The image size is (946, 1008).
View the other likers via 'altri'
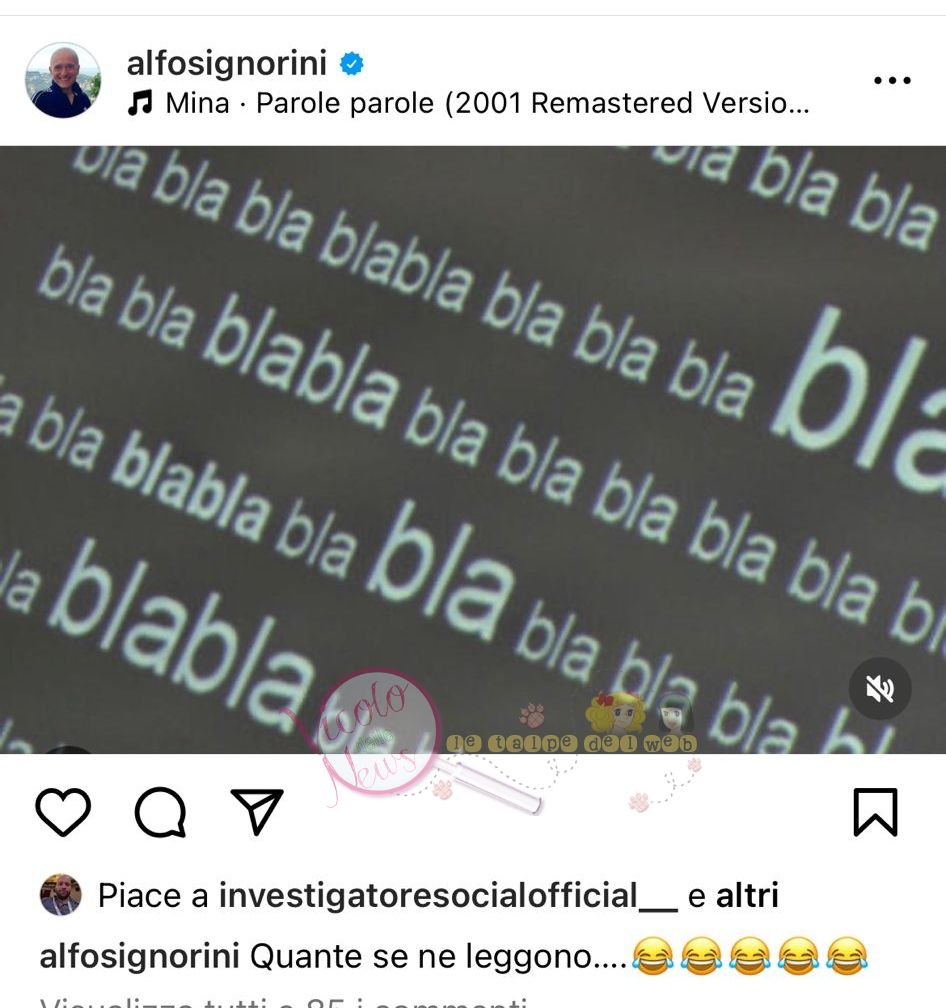tap(747, 896)
